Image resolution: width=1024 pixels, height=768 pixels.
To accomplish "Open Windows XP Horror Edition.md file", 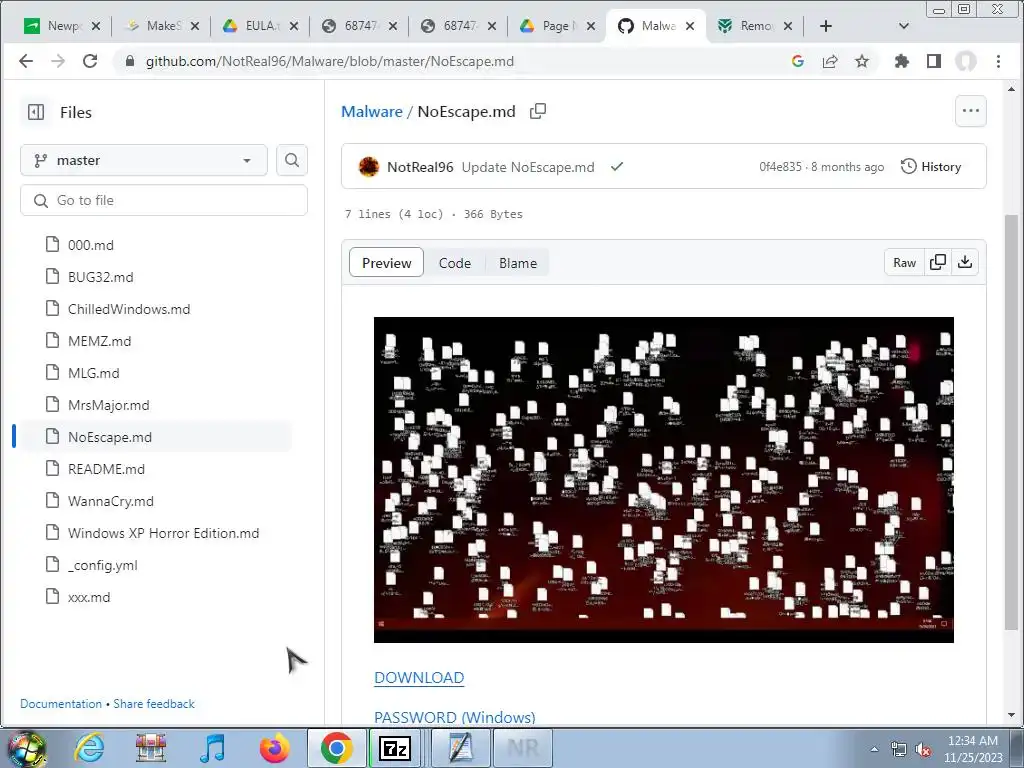I will pos(163,533).
